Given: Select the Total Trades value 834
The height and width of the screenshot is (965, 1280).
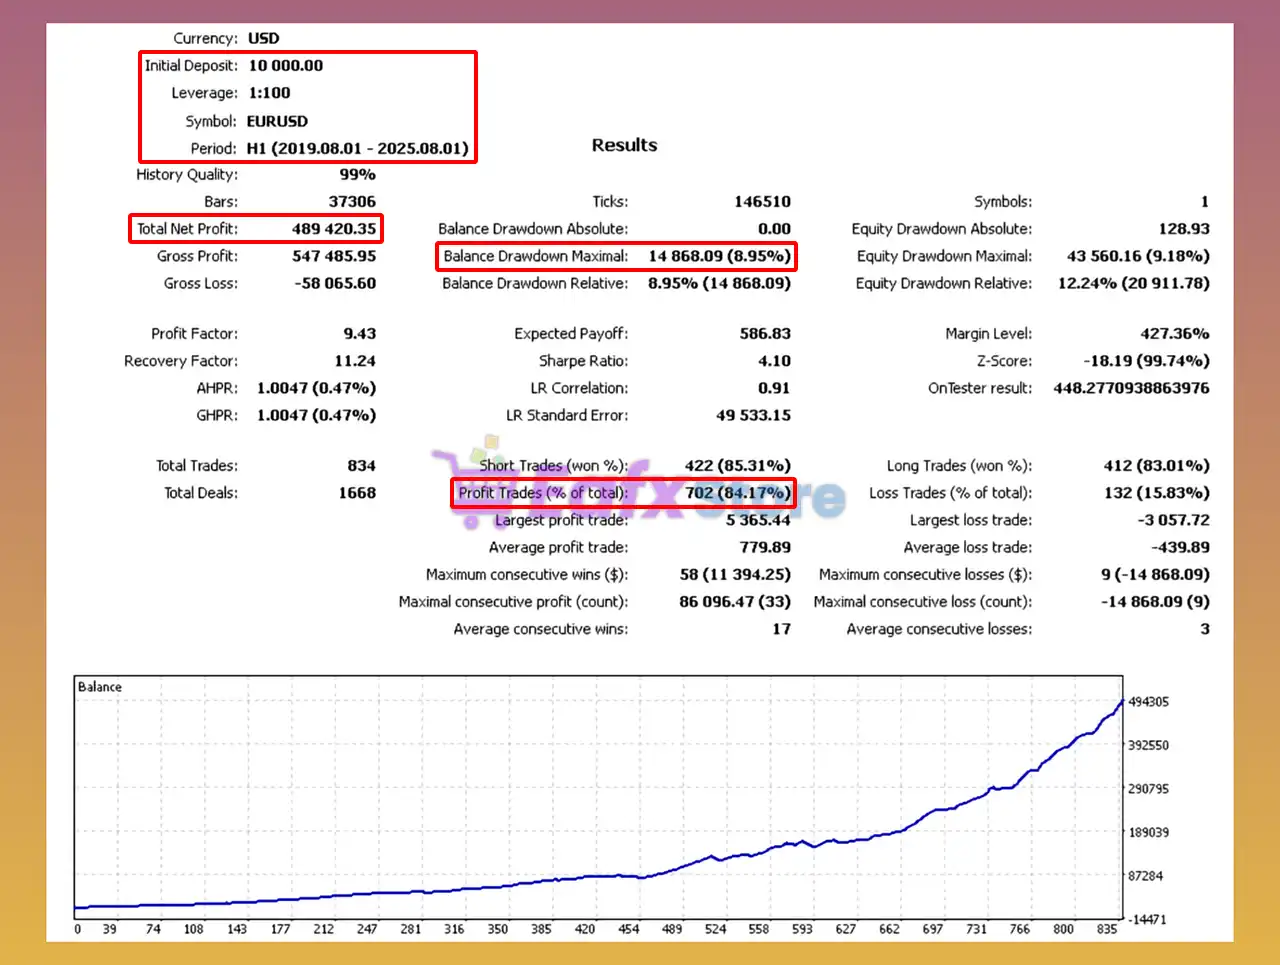Looking at the screenshot, I should 361,466.
